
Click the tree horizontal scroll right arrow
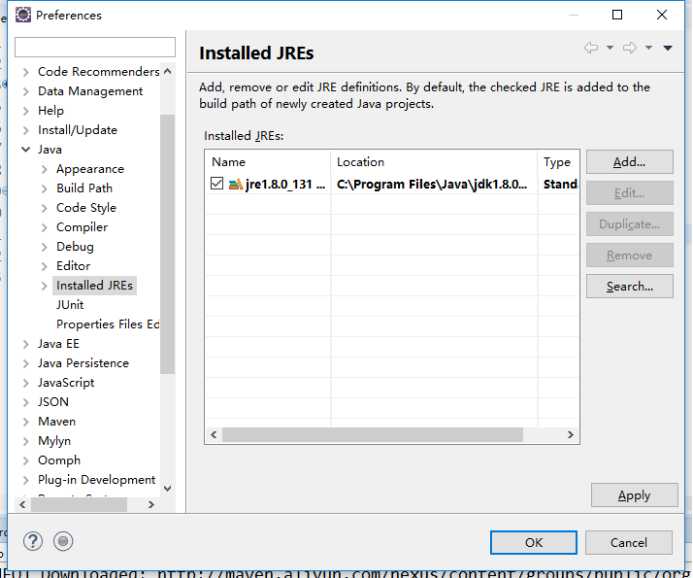[151, 504]
